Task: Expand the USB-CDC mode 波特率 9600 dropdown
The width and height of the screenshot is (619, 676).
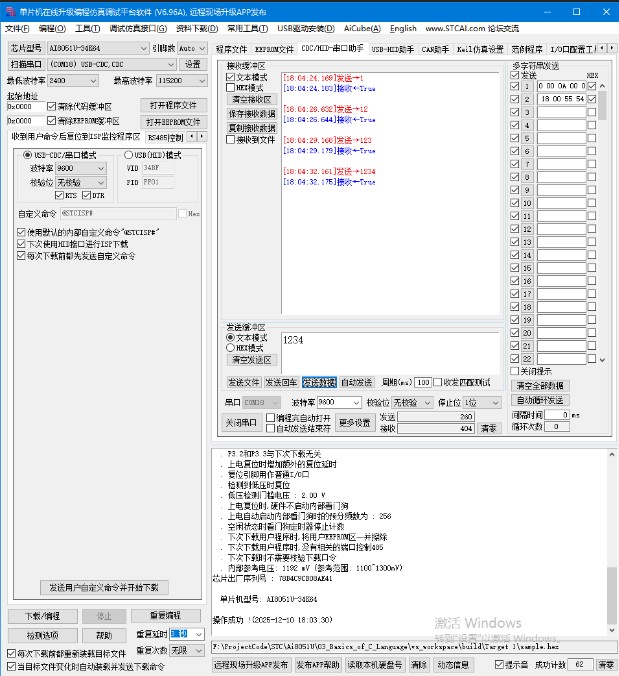Action: [x=101, y=168]
